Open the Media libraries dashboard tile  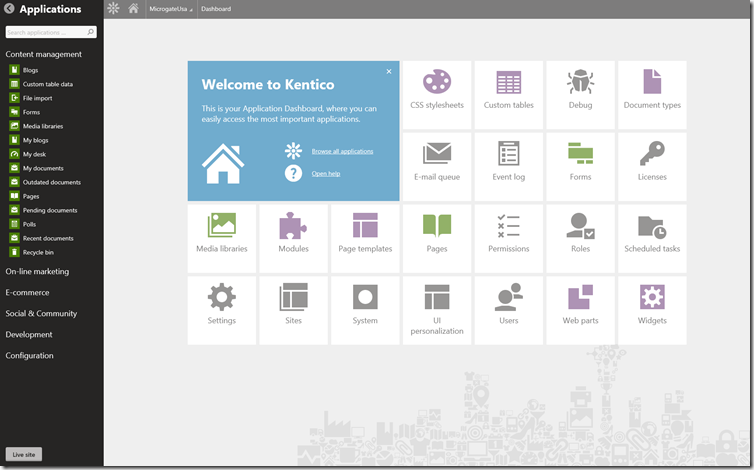tap(222, 238)
